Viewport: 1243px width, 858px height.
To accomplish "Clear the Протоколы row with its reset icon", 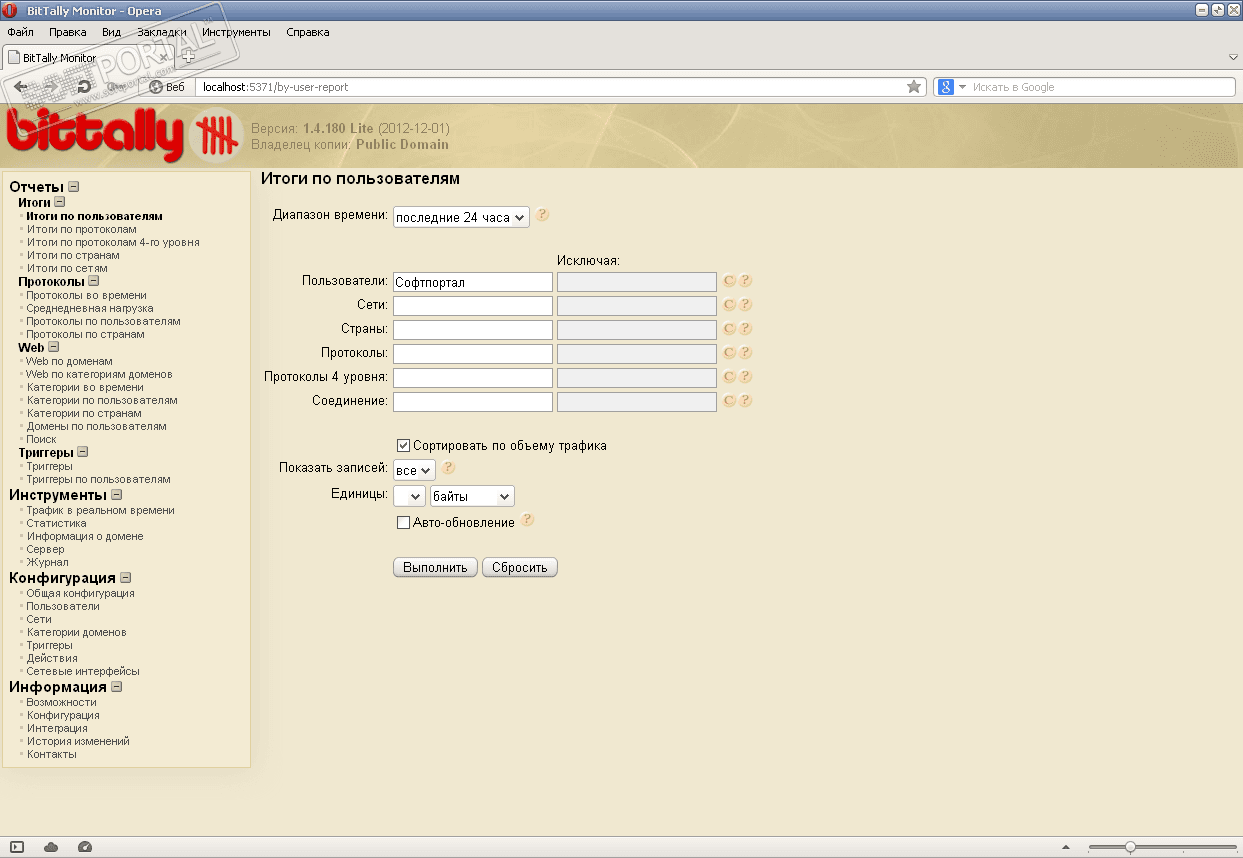I will click(x=729, y=353).
